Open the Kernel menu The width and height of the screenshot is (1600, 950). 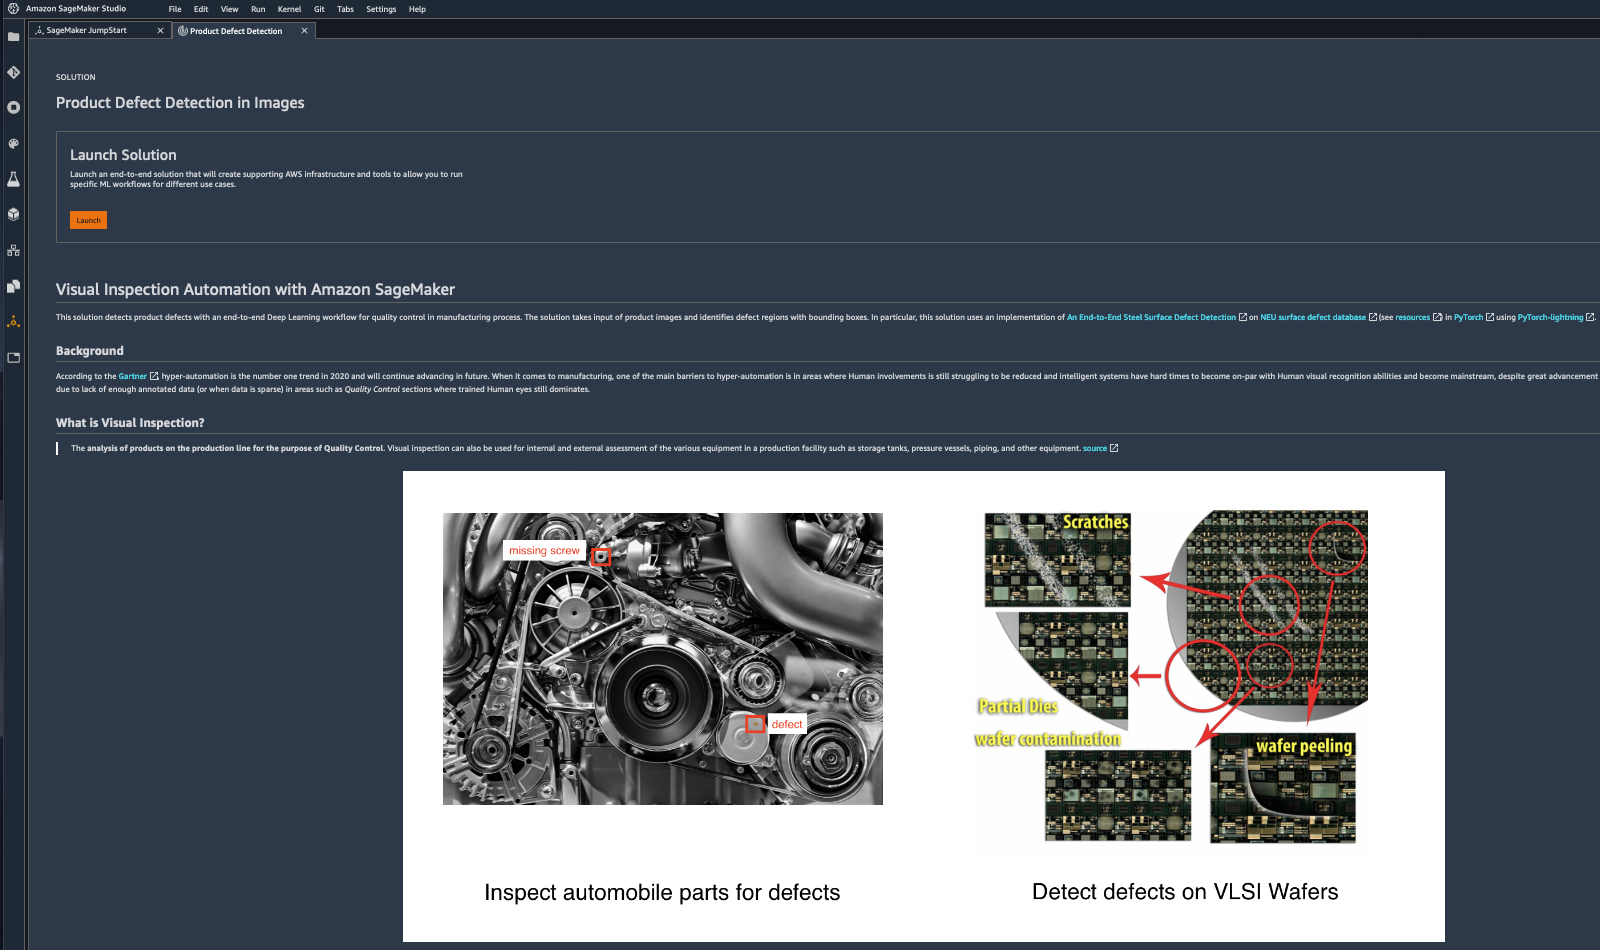click(289, 9)
